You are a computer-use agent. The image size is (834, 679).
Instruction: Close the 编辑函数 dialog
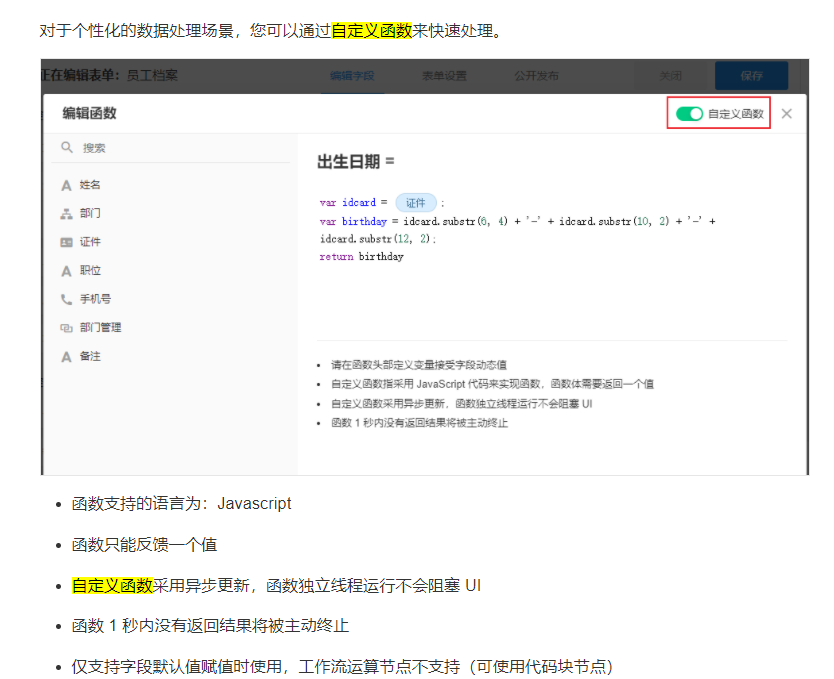tap(787, 114)
